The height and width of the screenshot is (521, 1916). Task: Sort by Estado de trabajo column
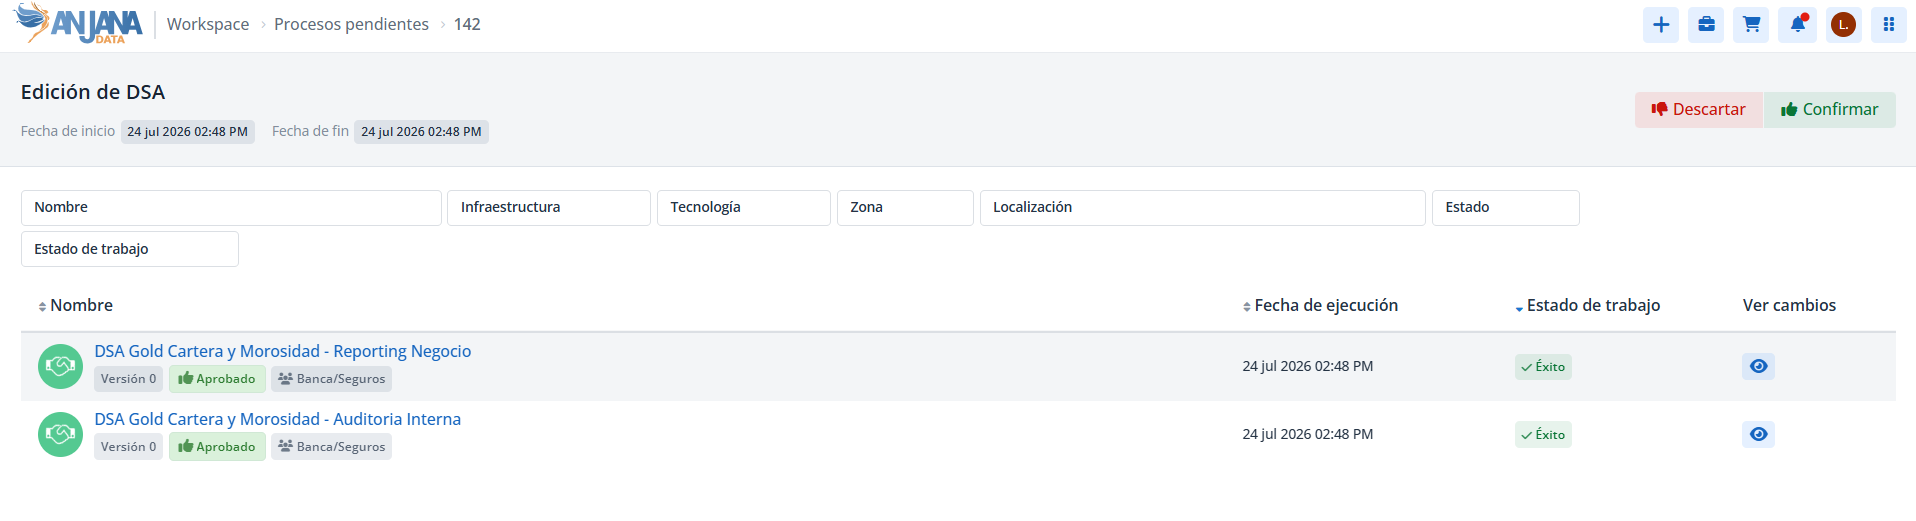(1588, 305)
